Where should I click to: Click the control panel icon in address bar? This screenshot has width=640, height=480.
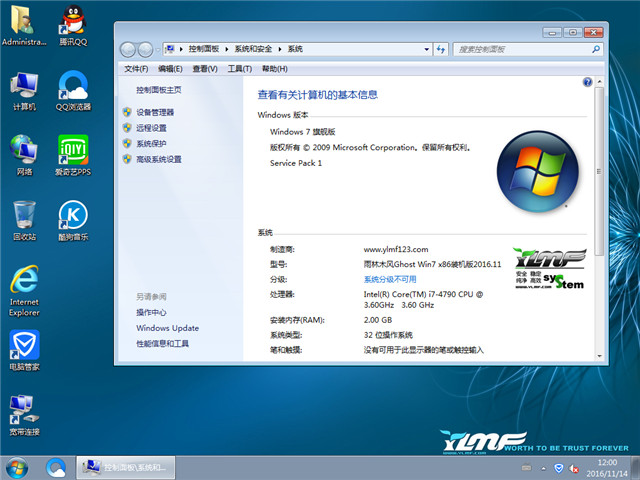(x=169, y=49)
